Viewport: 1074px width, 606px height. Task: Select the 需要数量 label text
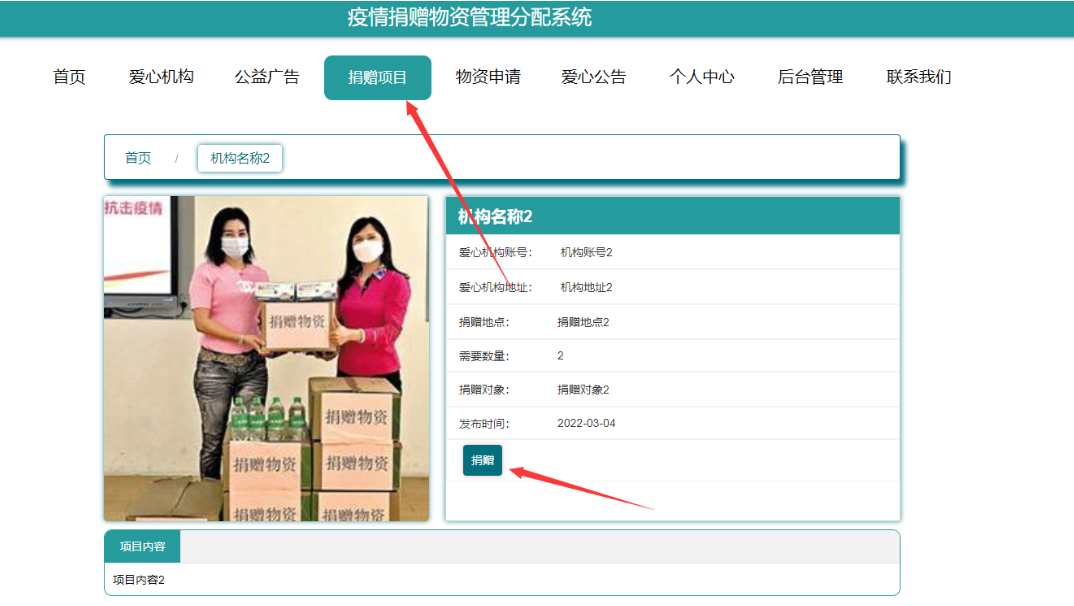[484, 356]
